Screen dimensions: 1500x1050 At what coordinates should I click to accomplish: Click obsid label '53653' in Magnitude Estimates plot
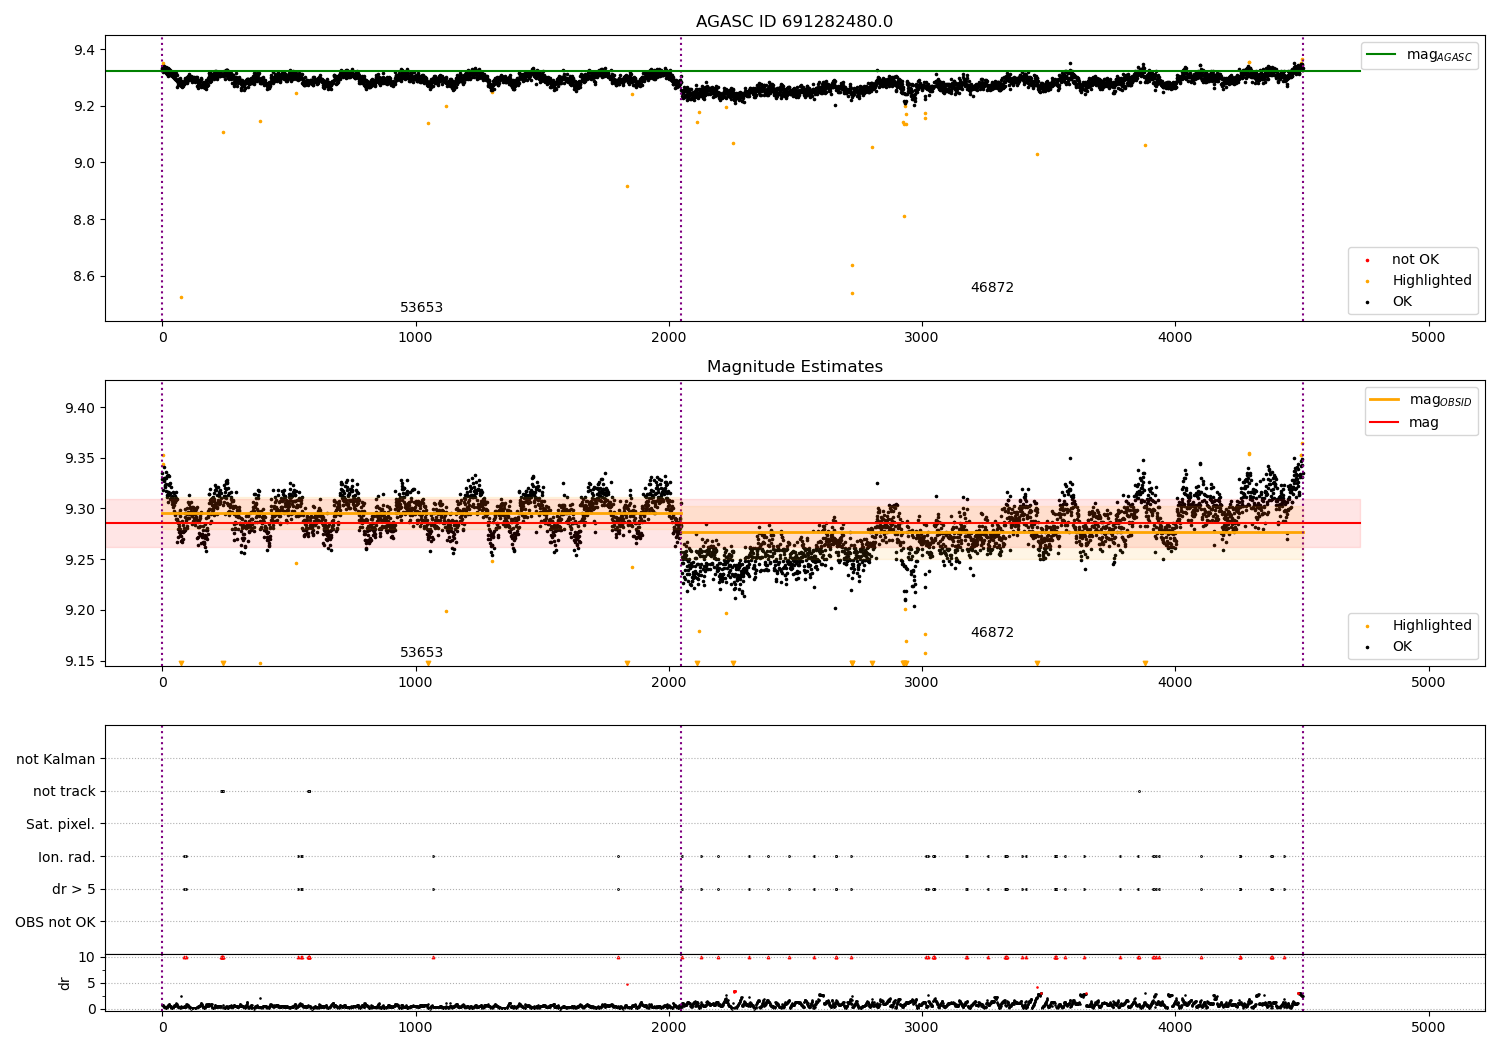click(421, 653)
